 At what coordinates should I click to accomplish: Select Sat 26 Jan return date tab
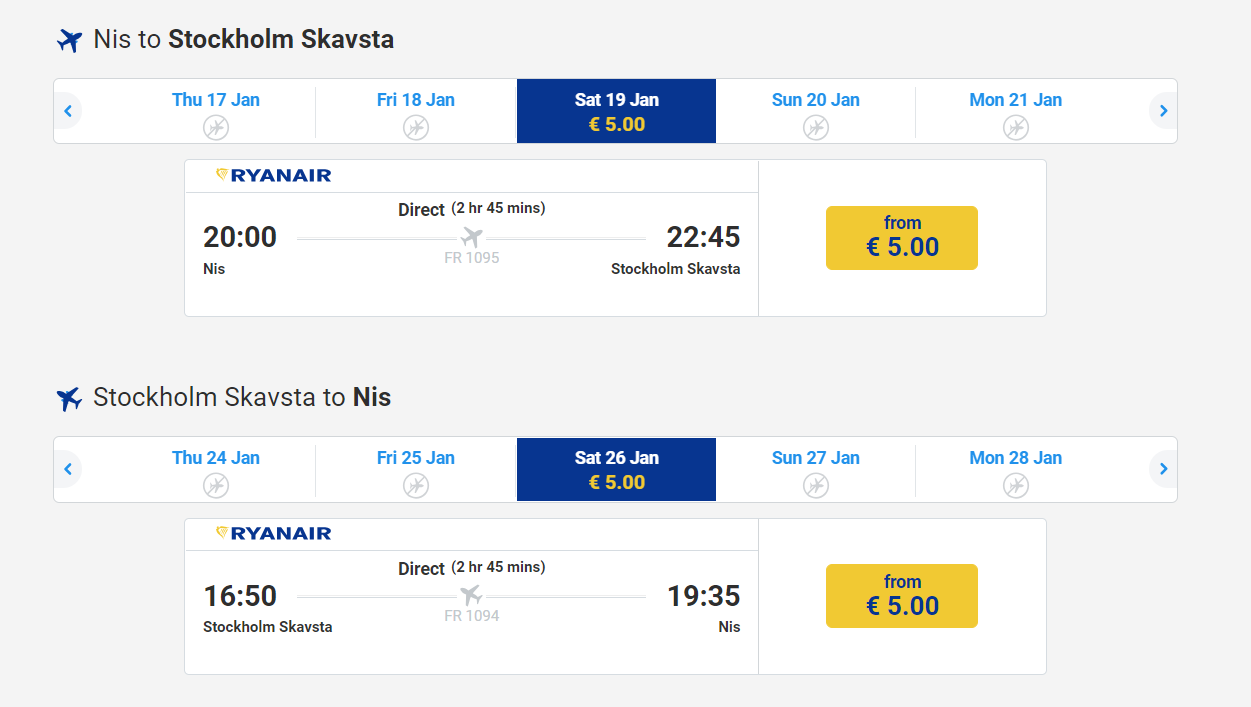click(616, 469)
